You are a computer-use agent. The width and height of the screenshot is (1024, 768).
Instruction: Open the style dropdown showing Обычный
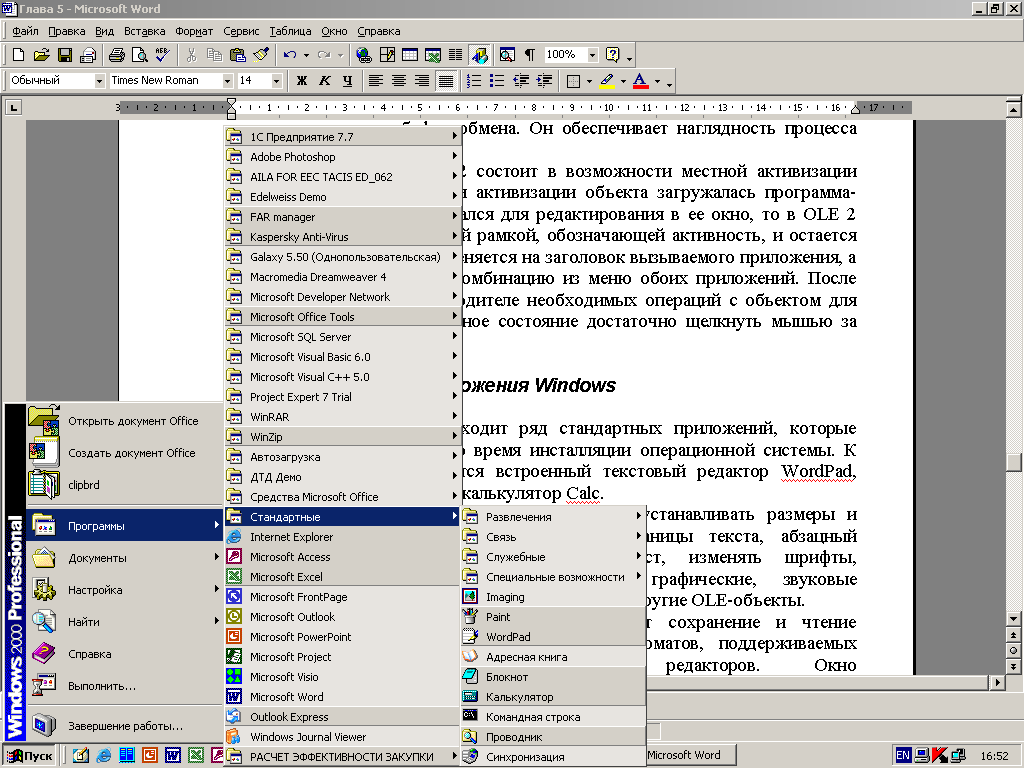pos(99,80)
